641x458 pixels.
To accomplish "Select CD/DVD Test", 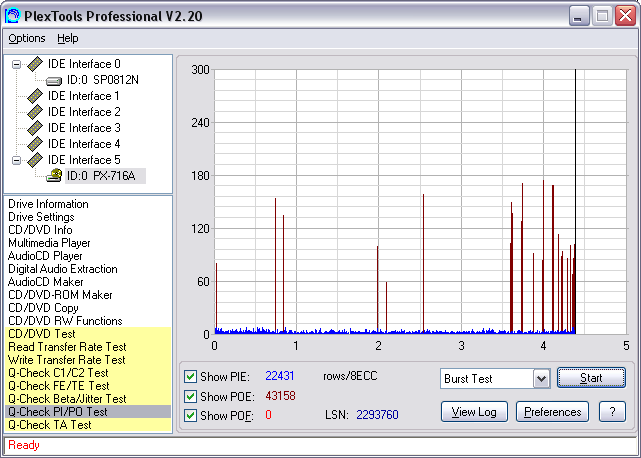I will pos(88,334).
